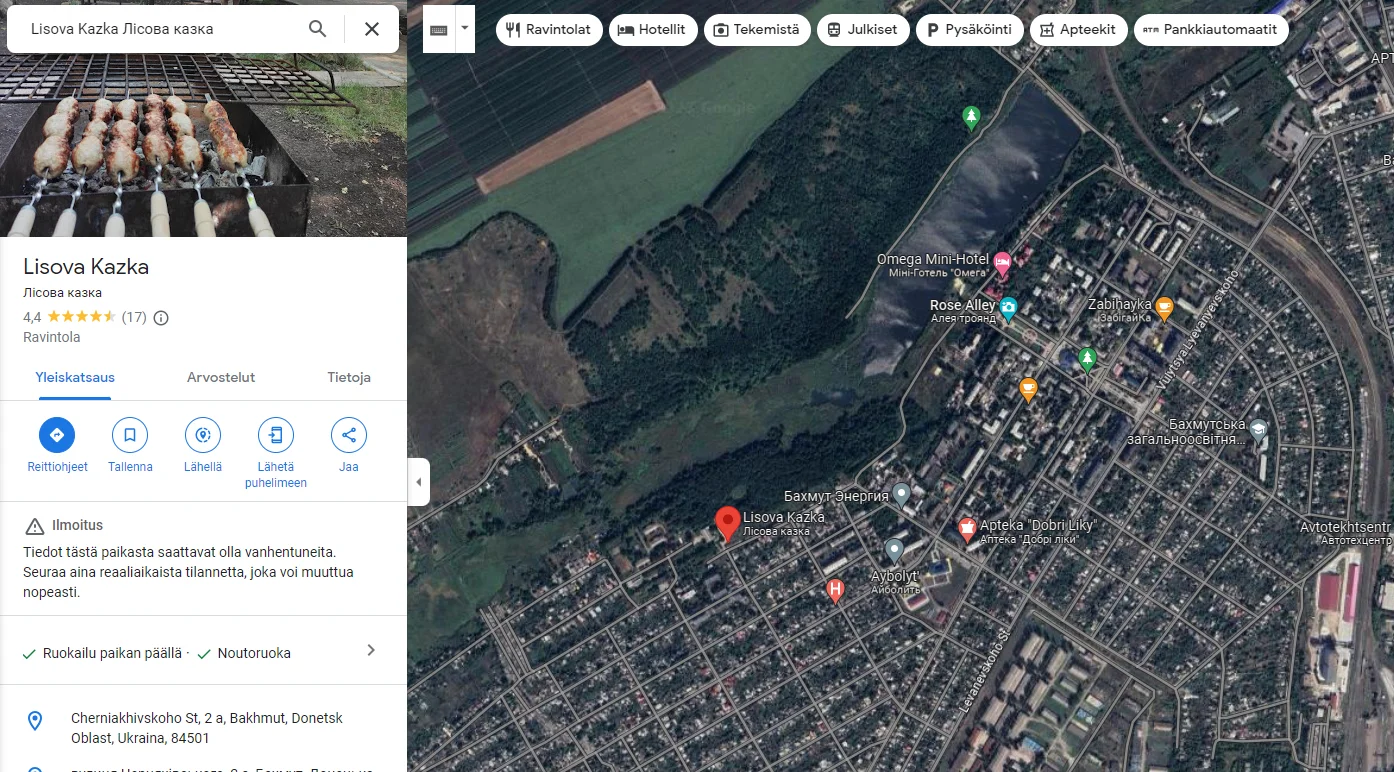Select the Apteka Dobri Liky pharmacy marker
This screenshot has width=1394, height=772.
coord(967,528)
